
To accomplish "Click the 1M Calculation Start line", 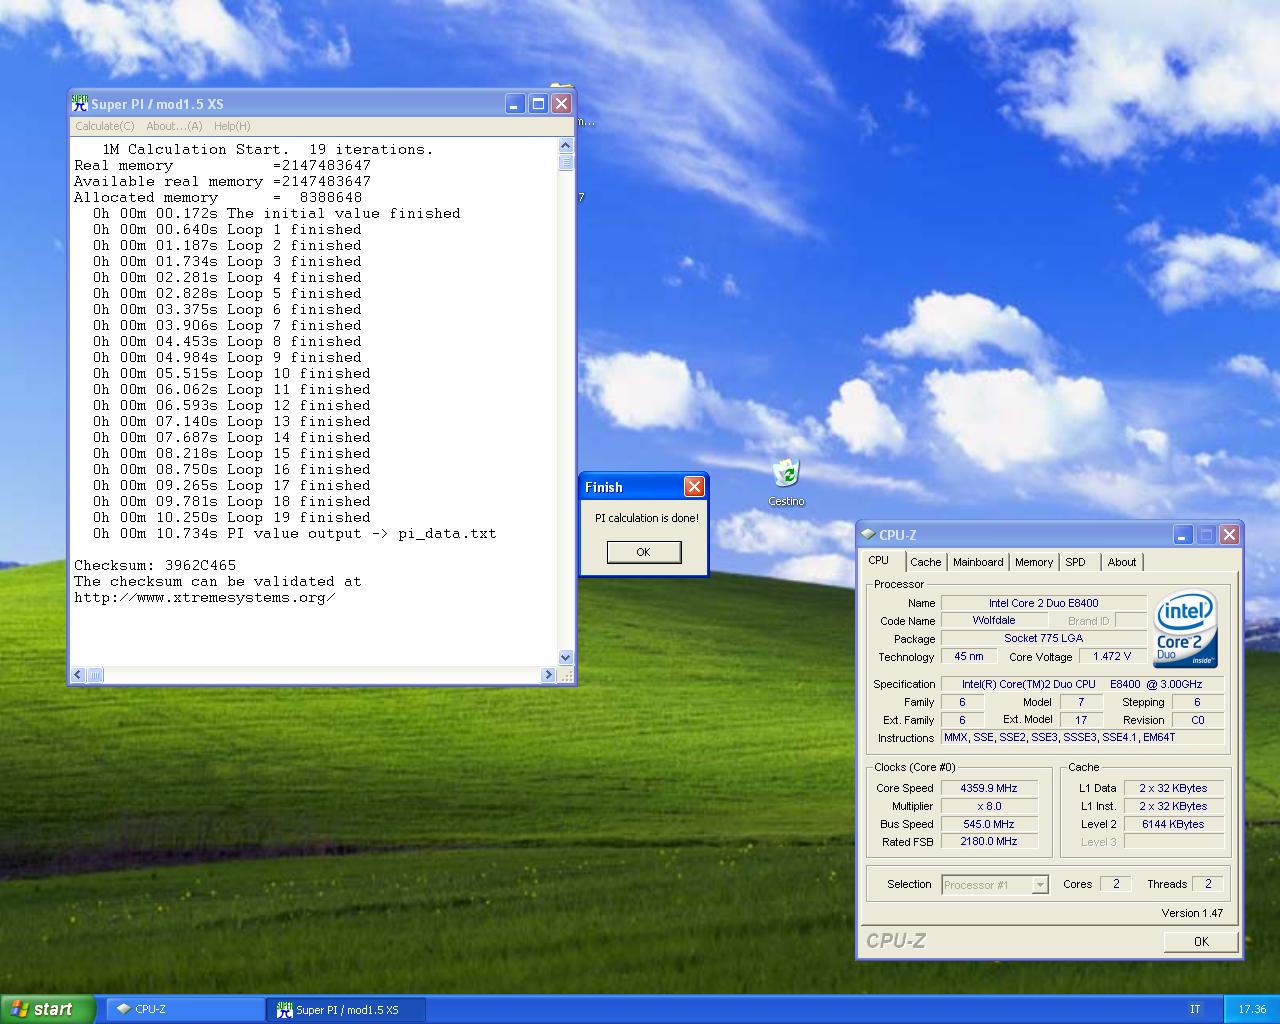I will click(x=268, y=149).
